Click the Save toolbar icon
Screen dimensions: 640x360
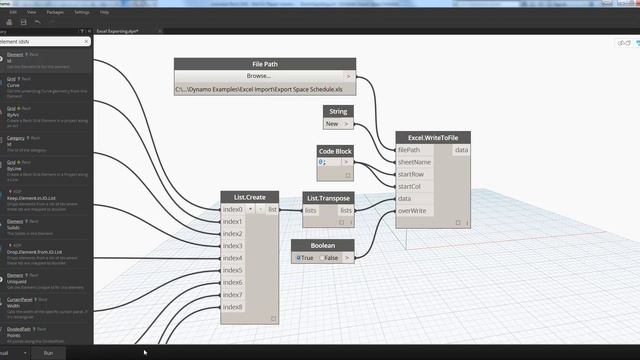[x=24, y=22]
